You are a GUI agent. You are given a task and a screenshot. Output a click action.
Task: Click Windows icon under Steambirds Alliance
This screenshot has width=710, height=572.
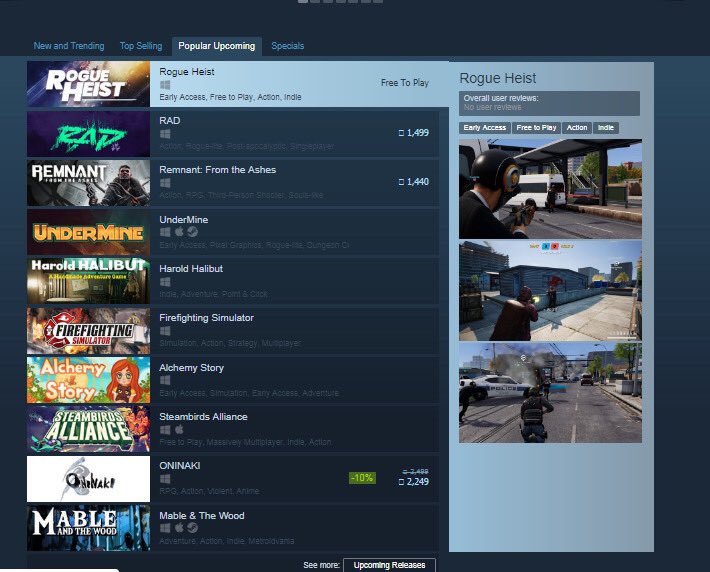point(165,429)
